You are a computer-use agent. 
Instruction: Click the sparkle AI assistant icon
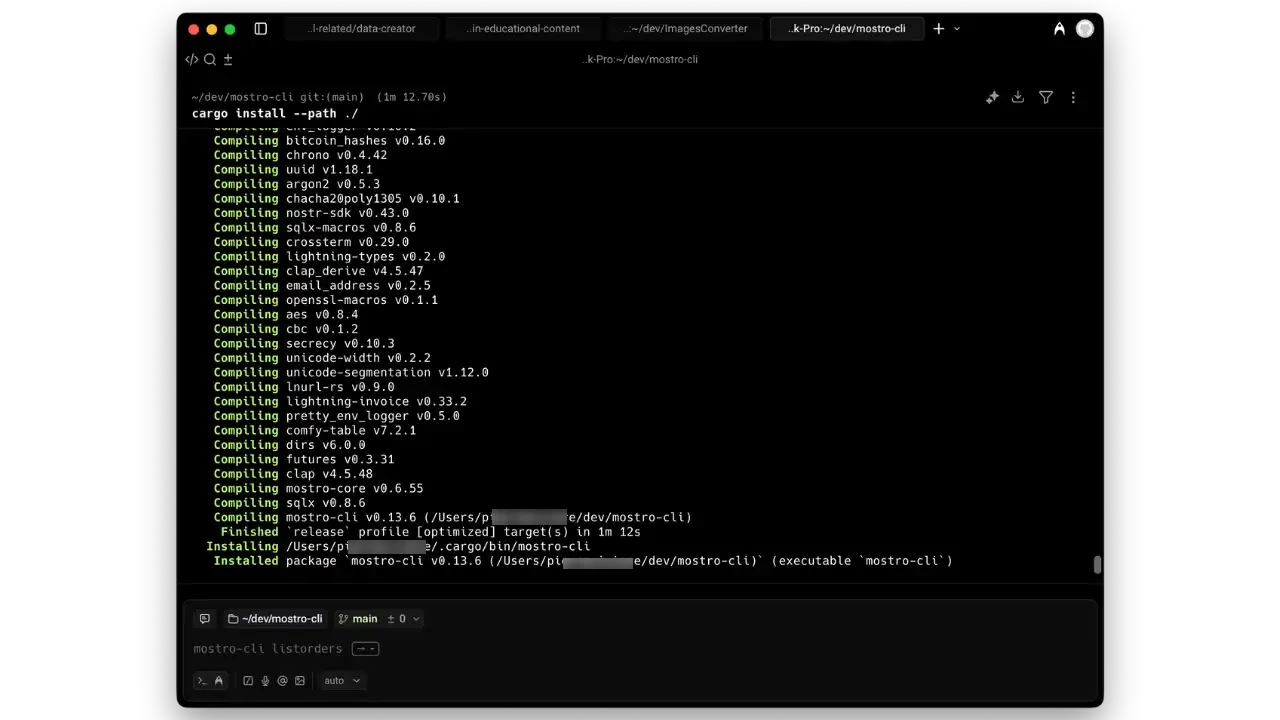[x=992, y=97]
